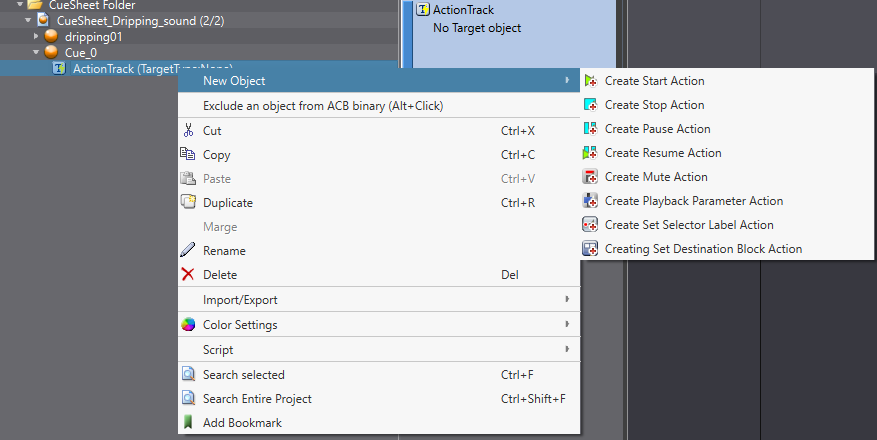Collapse the CueSheet_Dripping_sound tree node
The height and width of the screenshot is (440, 877).
29,20
